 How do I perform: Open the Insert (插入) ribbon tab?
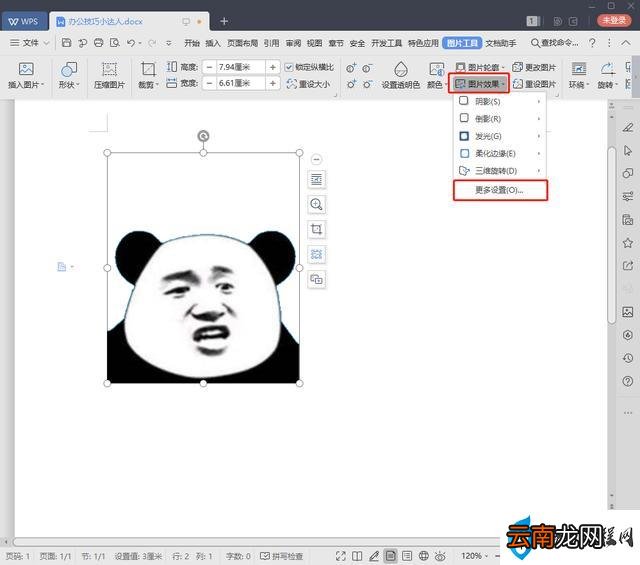213,43
